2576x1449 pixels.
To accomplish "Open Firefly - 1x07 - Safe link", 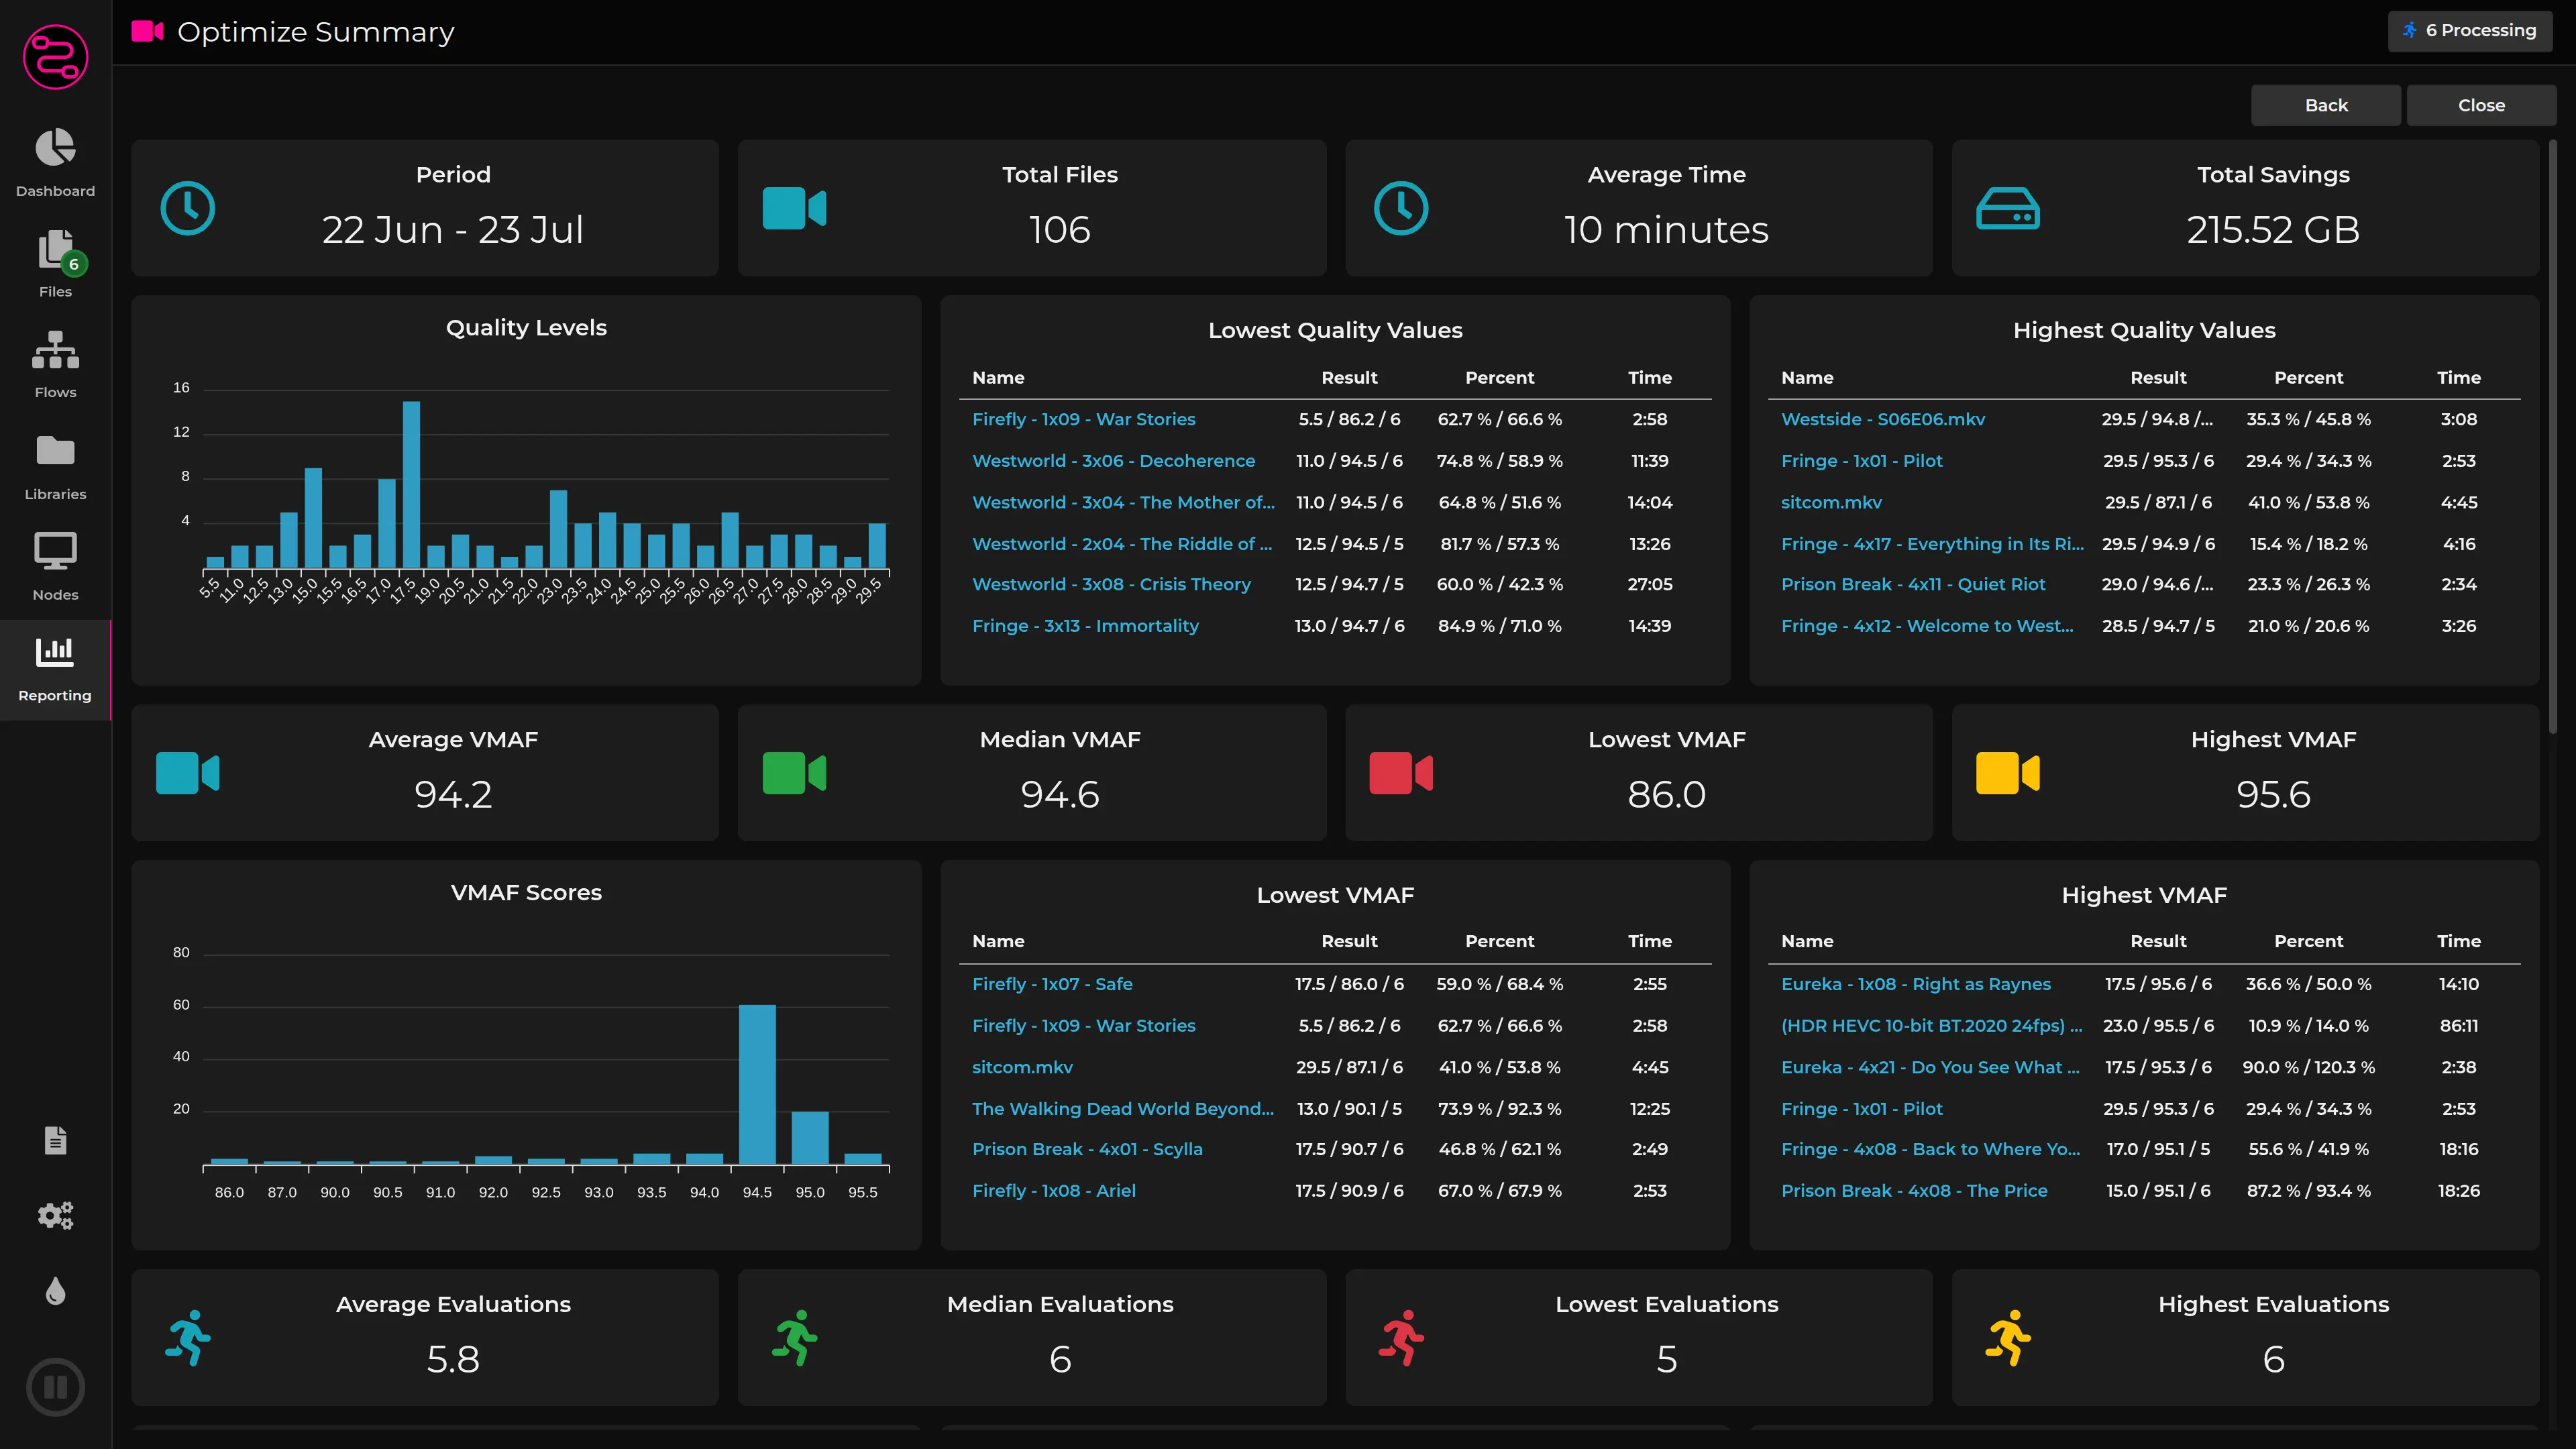I will click(x=1052, y=984).
